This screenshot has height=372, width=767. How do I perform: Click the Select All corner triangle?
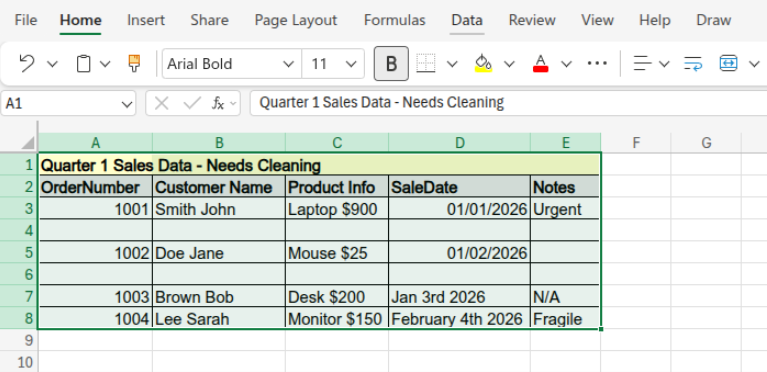pyautogui.click(x=28, y=143)
